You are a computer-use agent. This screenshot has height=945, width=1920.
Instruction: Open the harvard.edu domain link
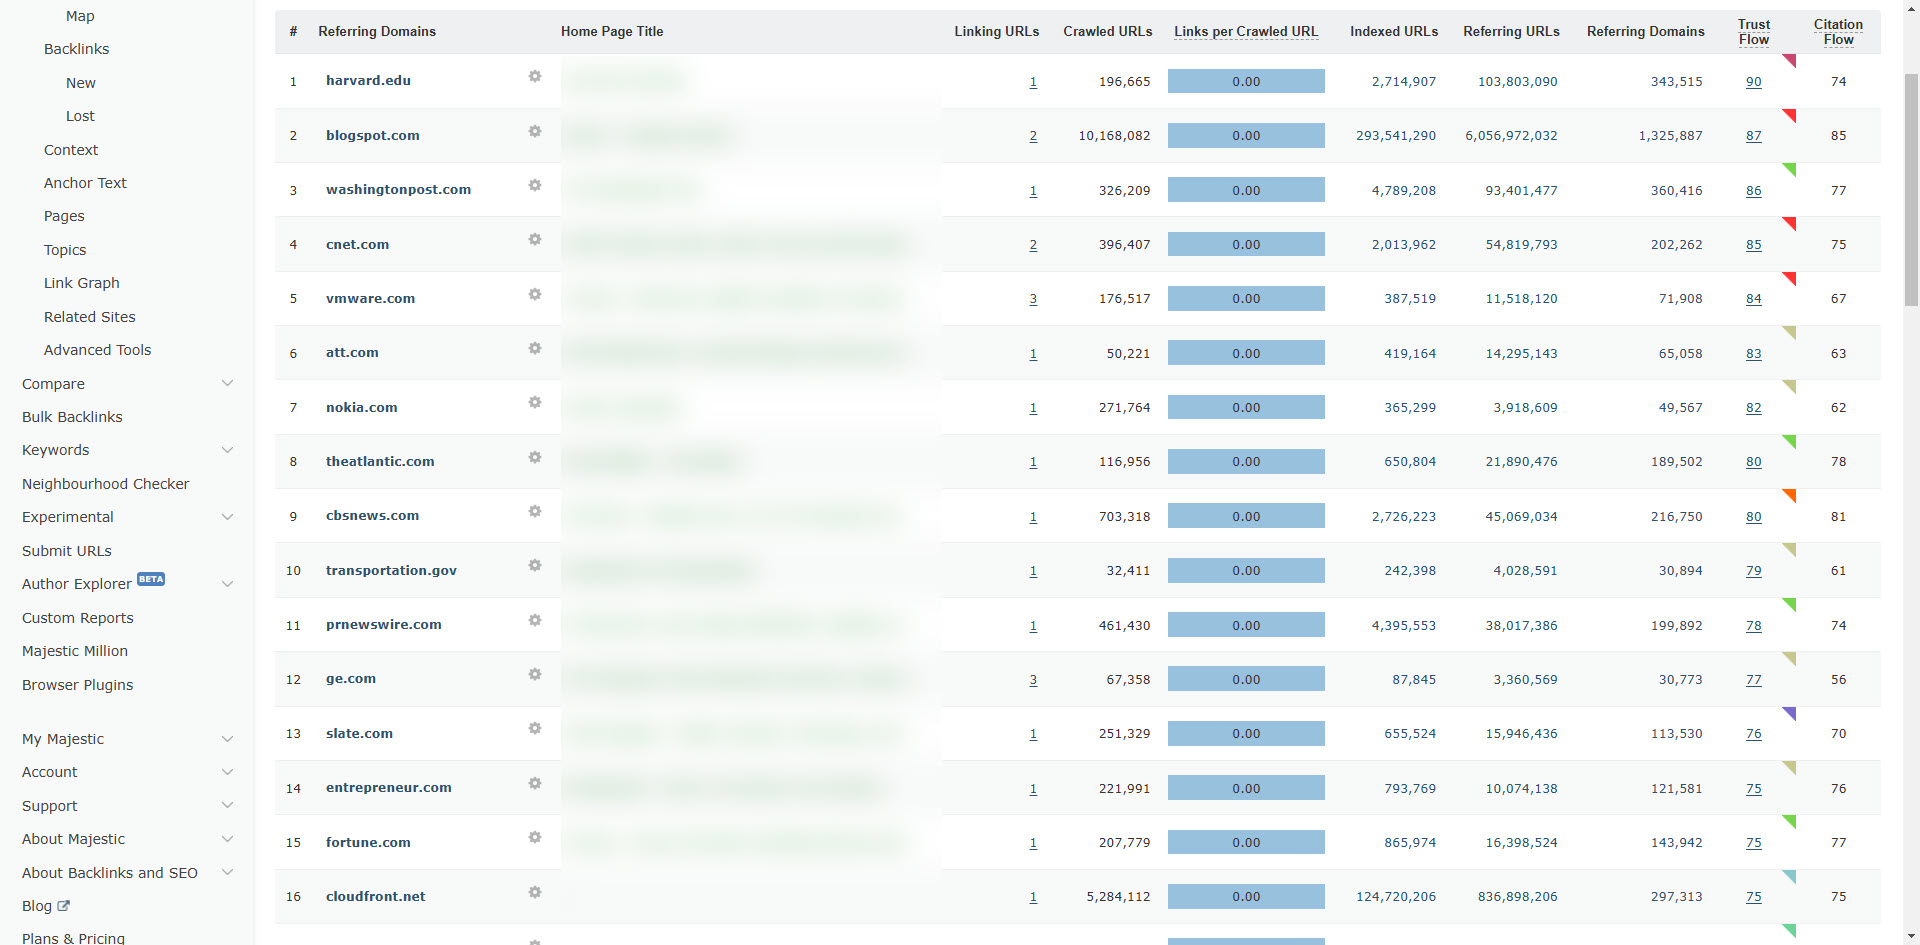tap(368, 80)
